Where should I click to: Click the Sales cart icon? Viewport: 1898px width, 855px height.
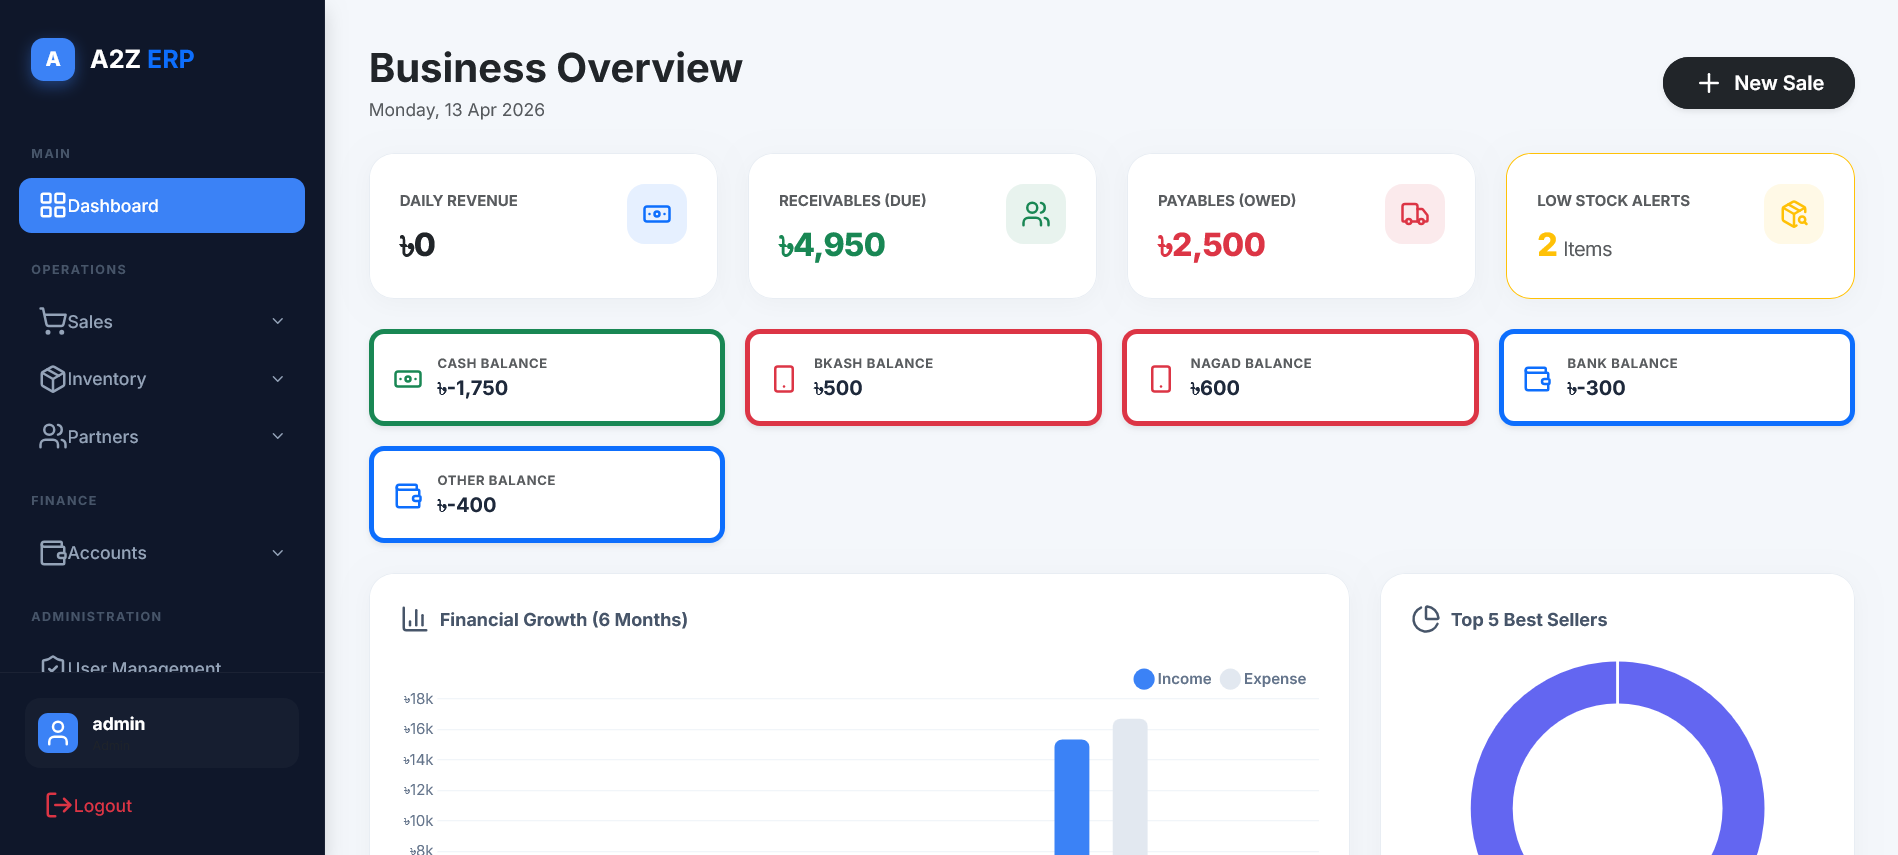pyautogui.click(x=53, y=321)
